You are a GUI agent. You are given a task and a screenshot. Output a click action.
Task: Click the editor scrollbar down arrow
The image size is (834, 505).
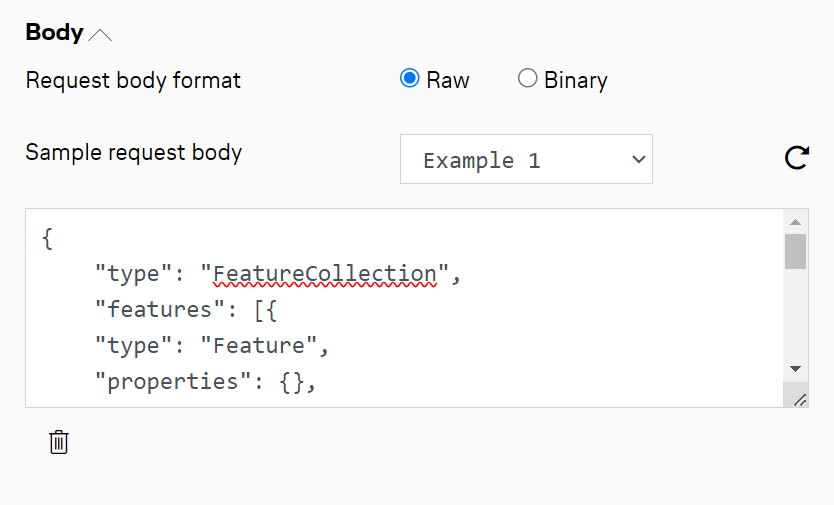pyautogui.click(x=795, y=369)
